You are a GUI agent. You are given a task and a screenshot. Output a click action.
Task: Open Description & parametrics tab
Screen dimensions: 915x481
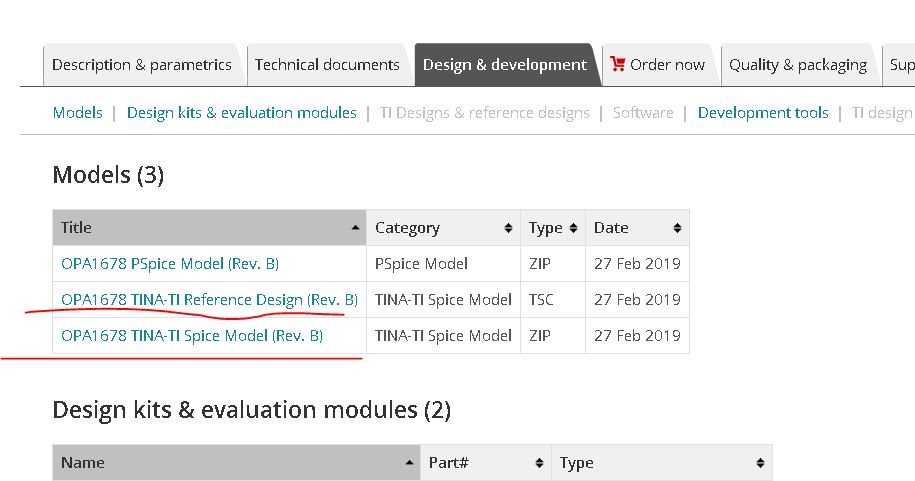tap(141, 65)
